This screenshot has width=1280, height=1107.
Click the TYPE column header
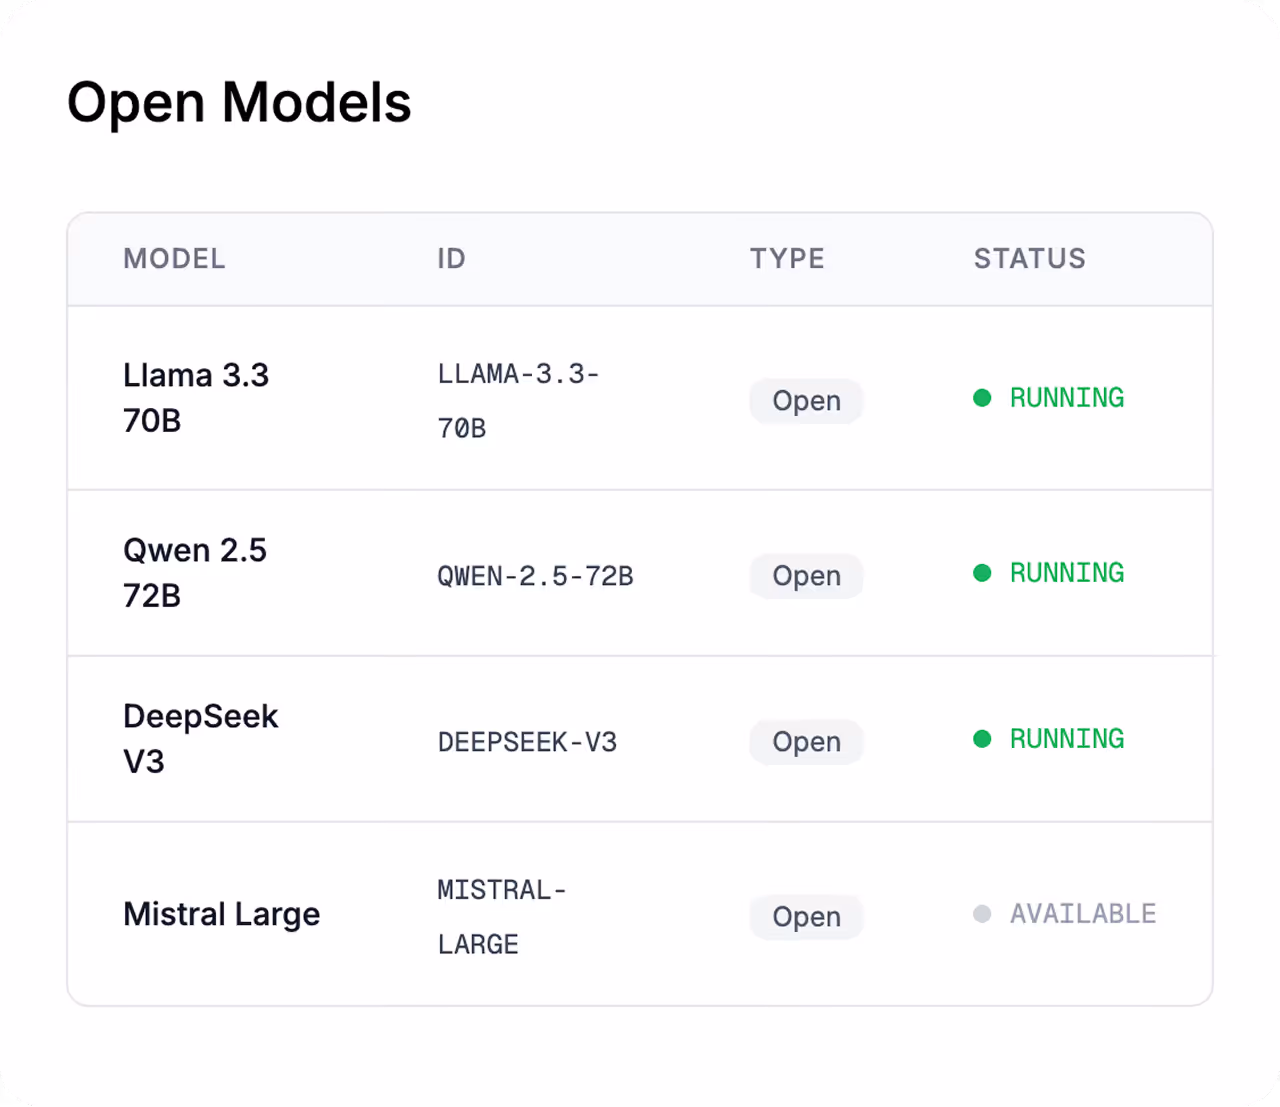[x=787, y=259]
